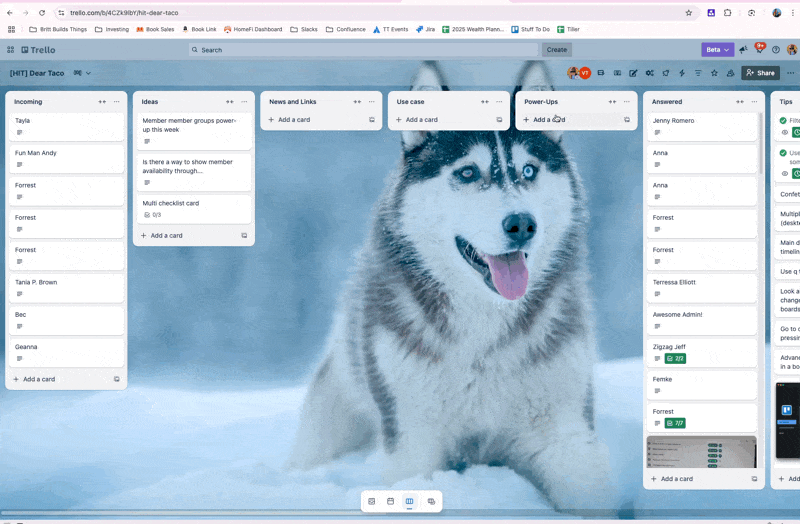Click the Share button

760,73
